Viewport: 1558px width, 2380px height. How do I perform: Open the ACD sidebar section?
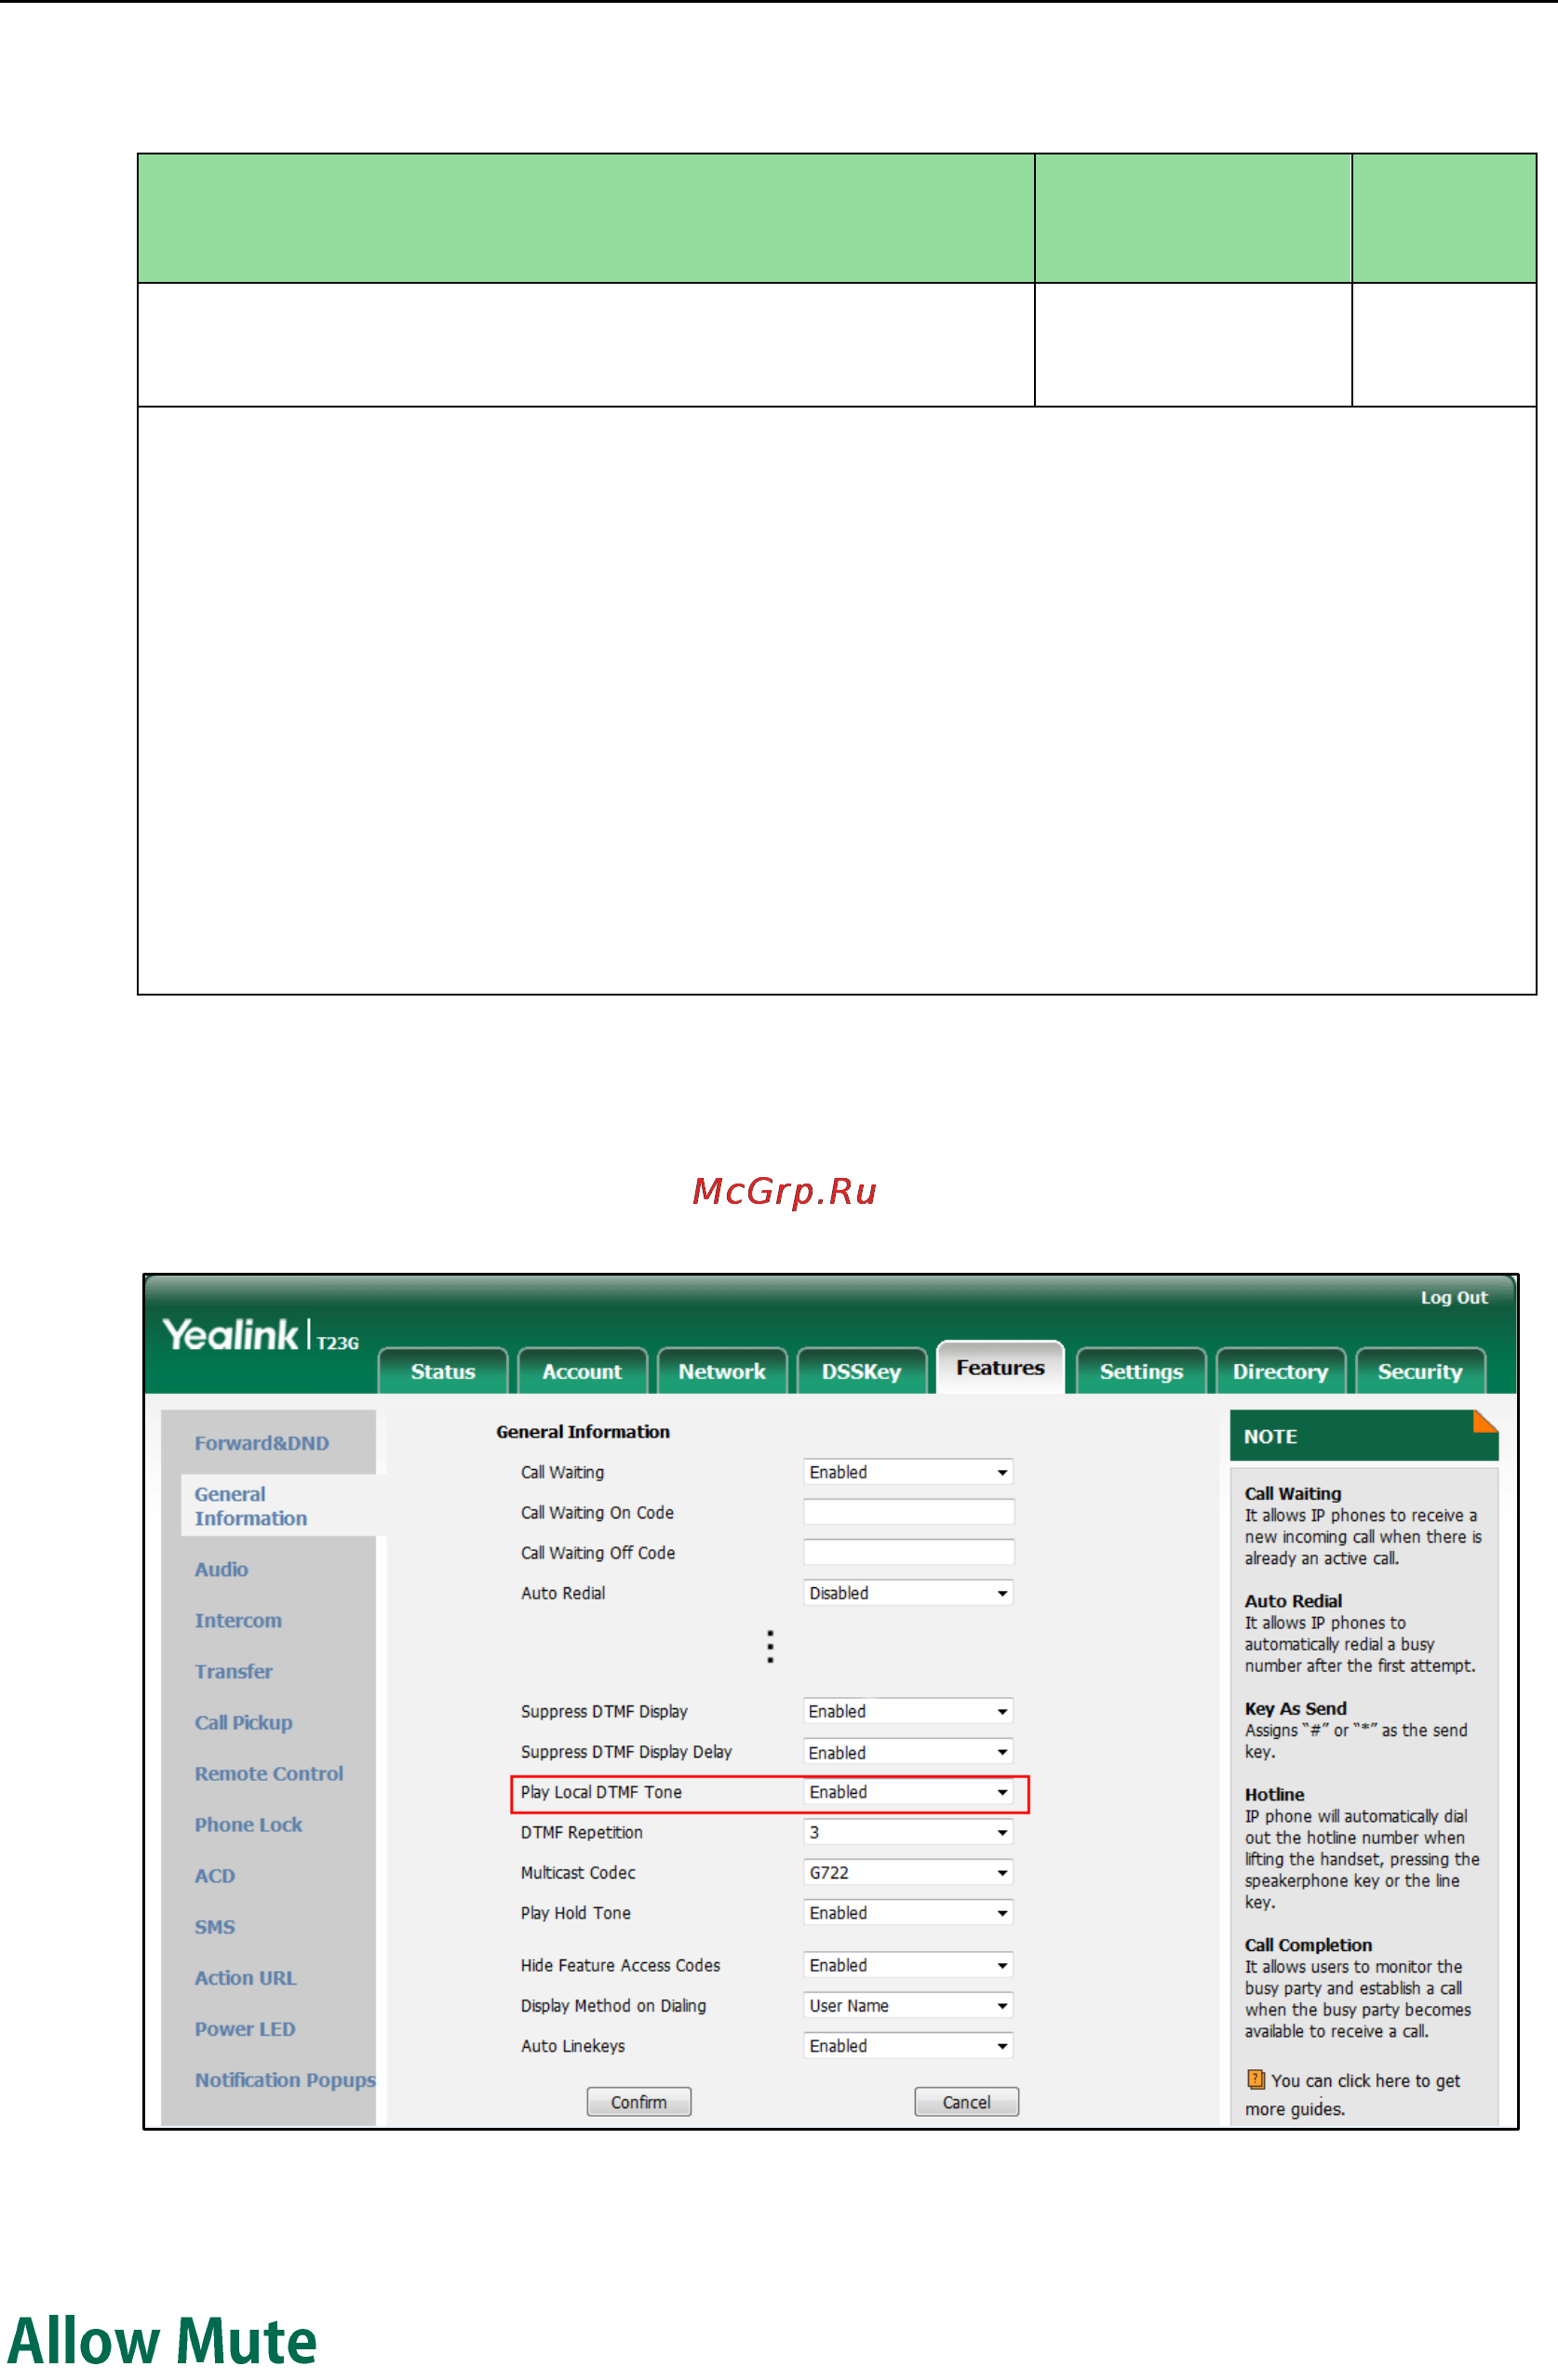(x=215, y=1875)
